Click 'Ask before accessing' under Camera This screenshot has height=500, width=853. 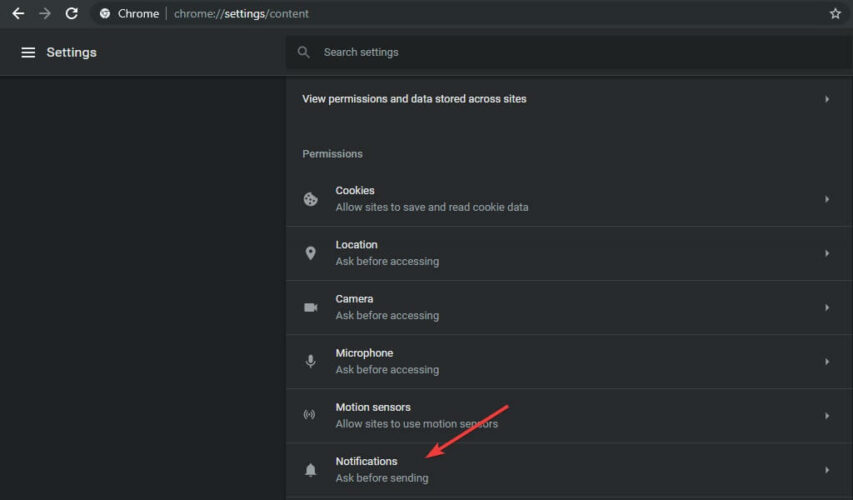coord(387,316)
